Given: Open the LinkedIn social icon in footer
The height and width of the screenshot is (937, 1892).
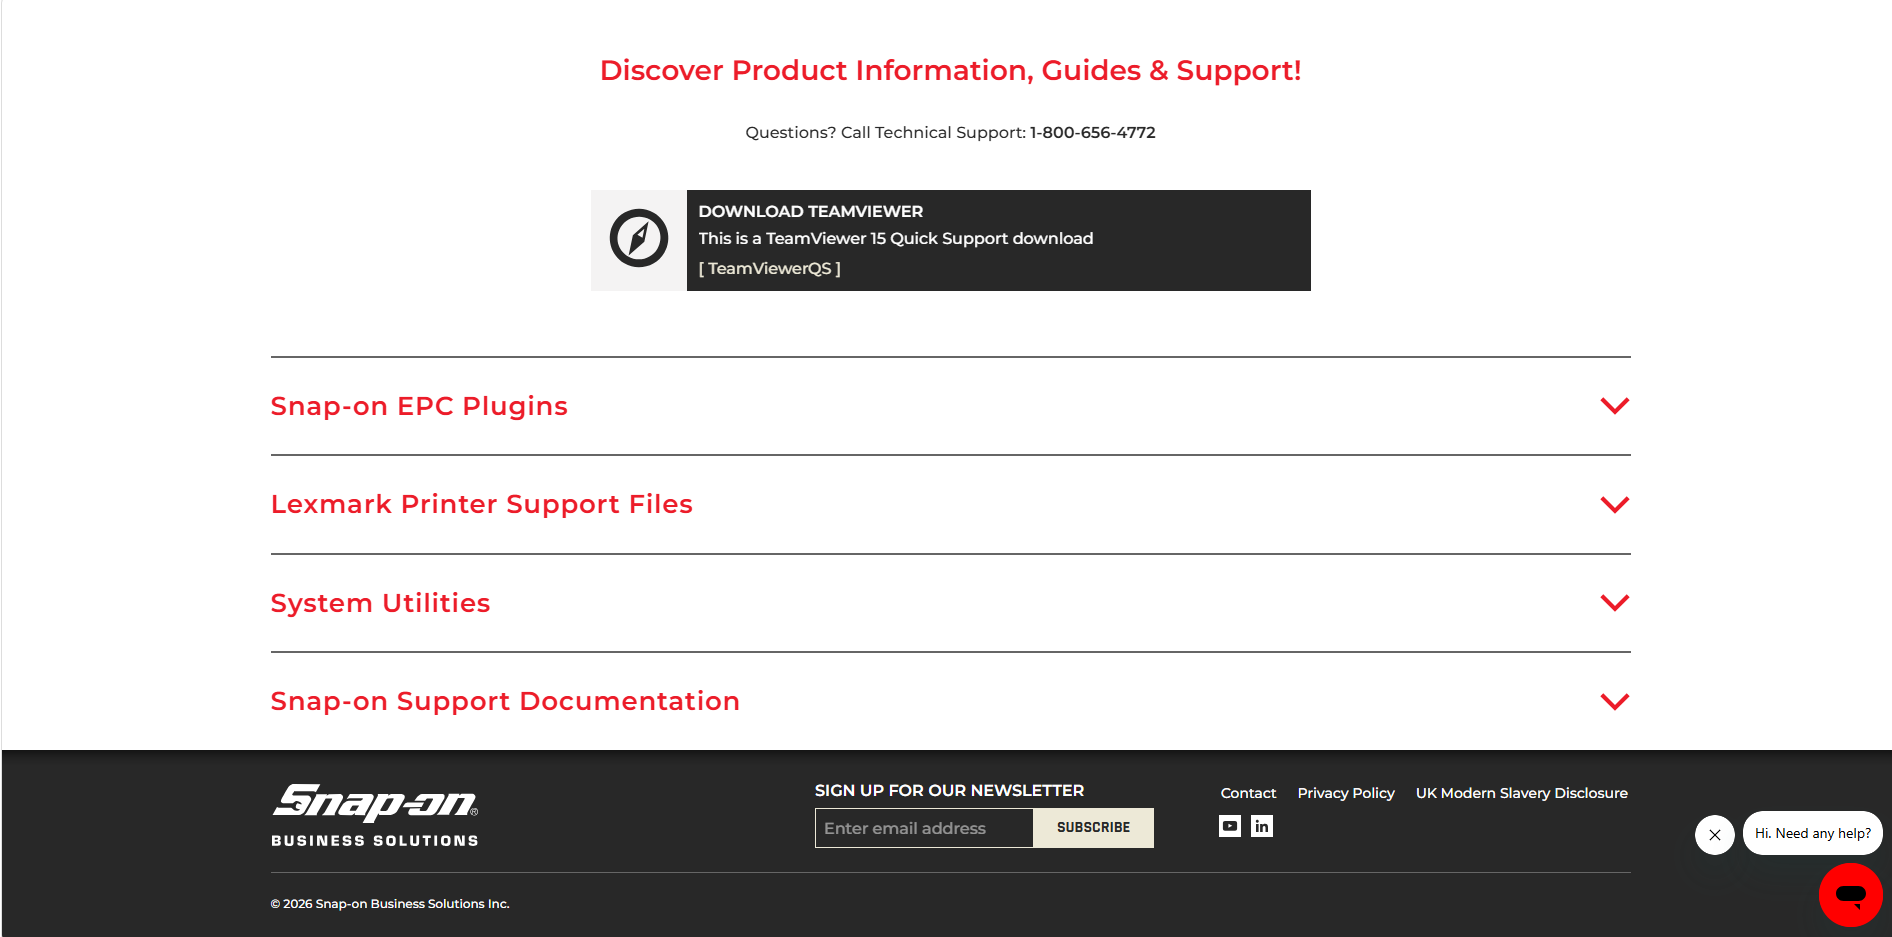Looking at the screenshot, I should (1262, 826).
